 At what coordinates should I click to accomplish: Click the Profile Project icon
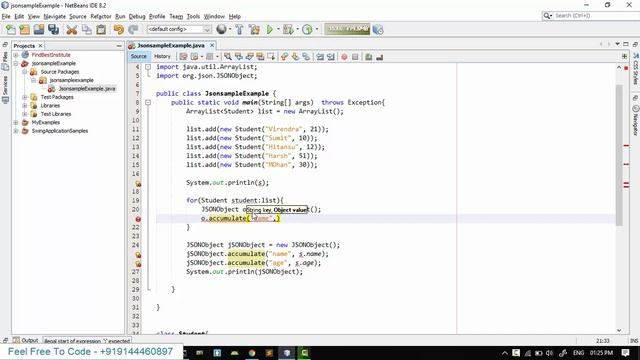pyautogui.click(x=307, y=29)
